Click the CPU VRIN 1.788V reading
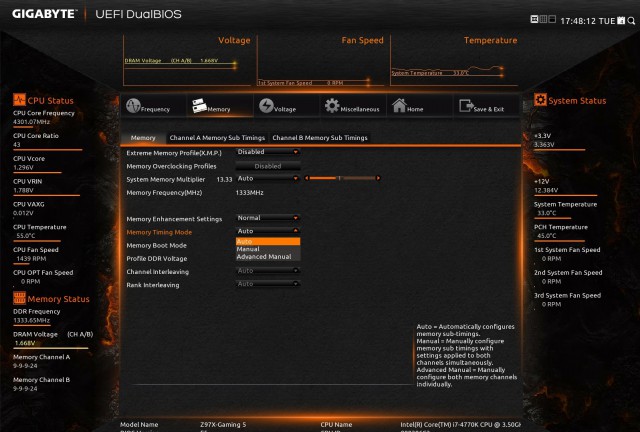Viewport: 640px width, 432px height. point(27,186)
